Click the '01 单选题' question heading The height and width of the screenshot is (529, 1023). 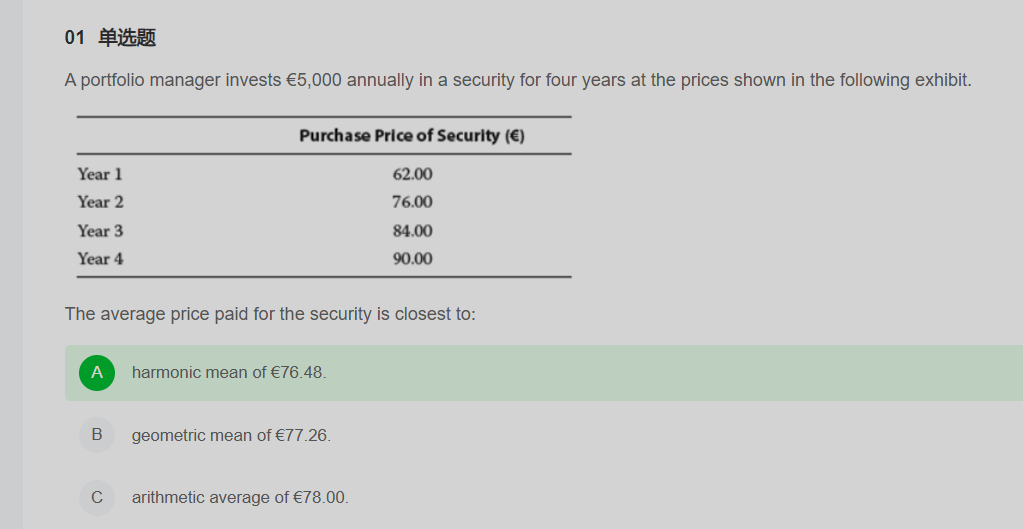(x=110, y=38)
